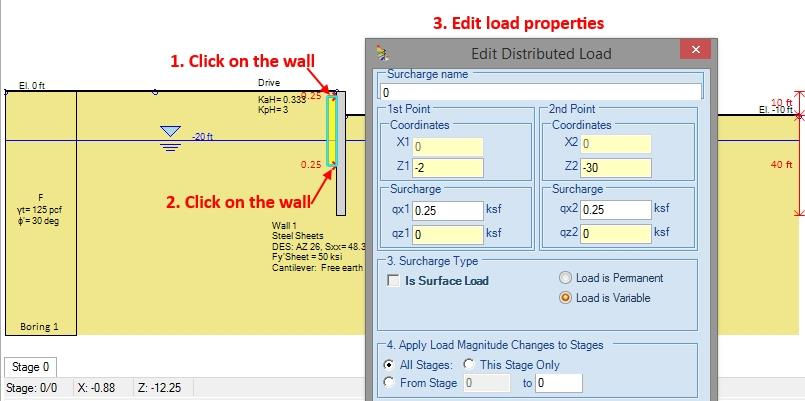This screenshot has height=401, width=805.
Task: Click the 'X: -0.88' status bar value
Action: coord(96,388)
